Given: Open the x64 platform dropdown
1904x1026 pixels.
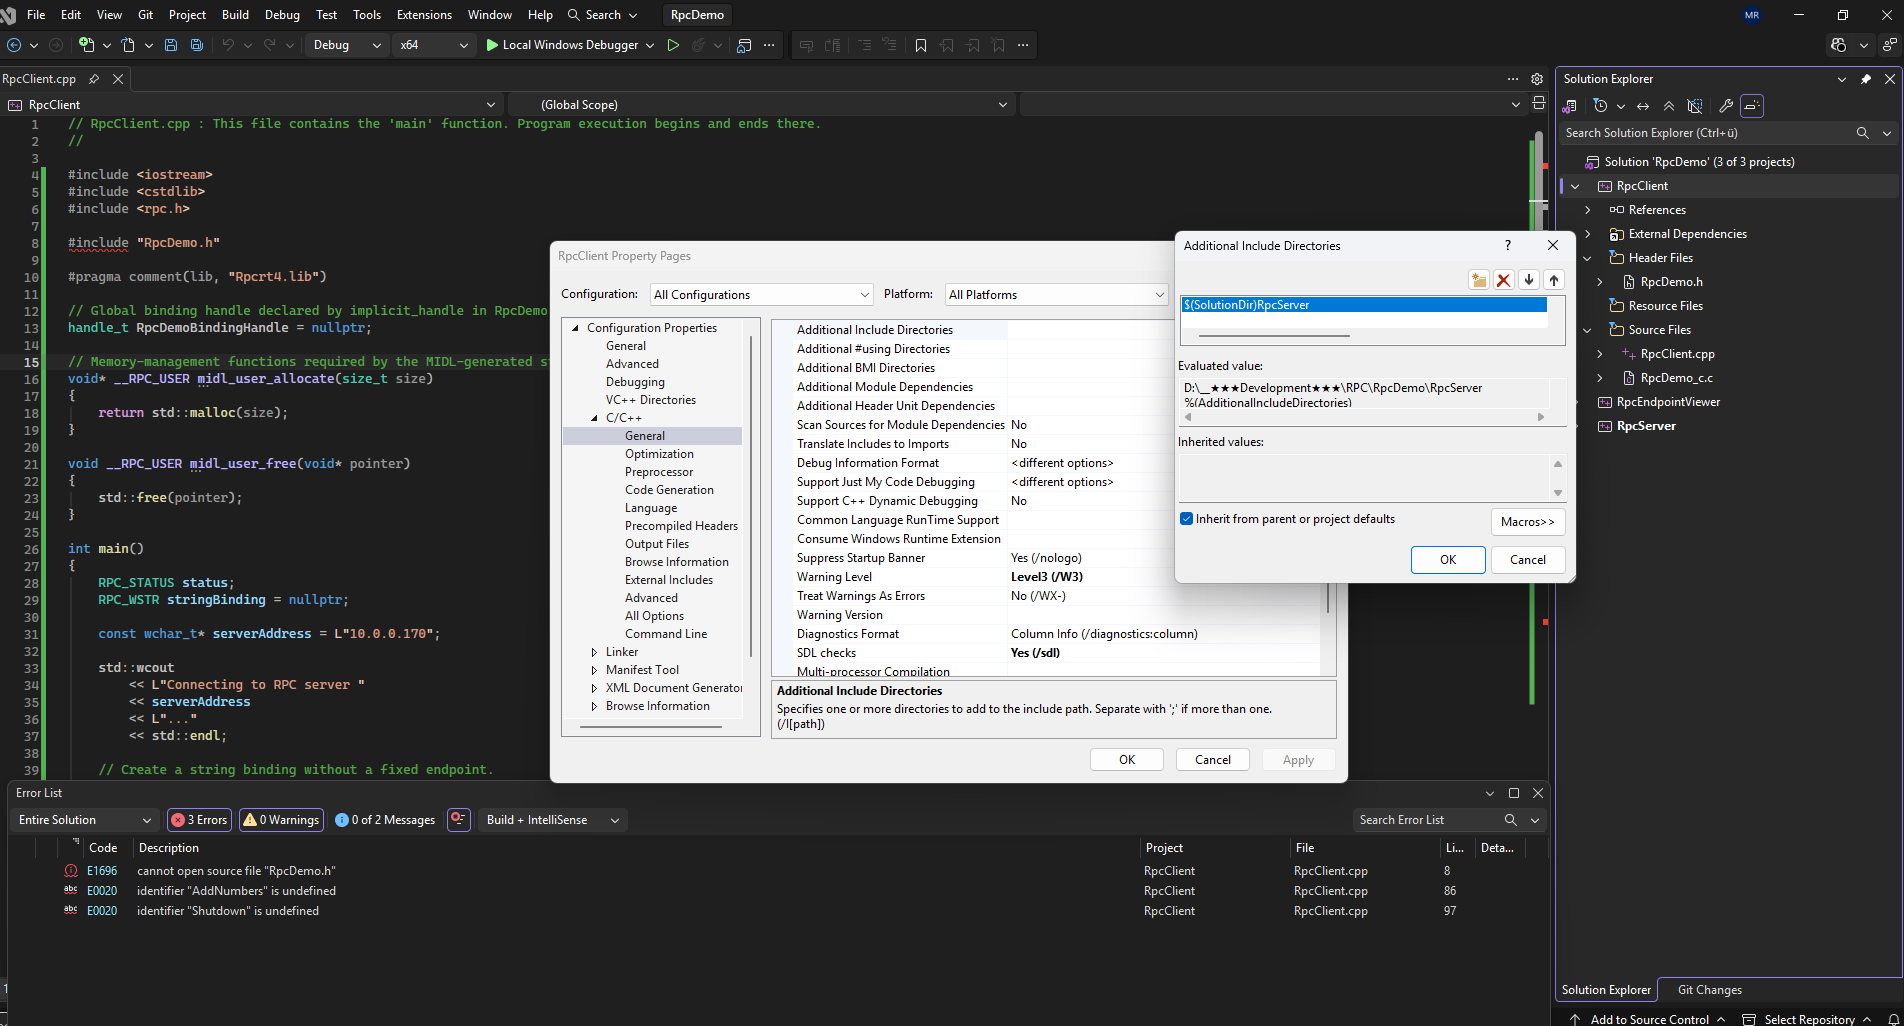Looking at the screenshot, I should (x=434, y=45).
